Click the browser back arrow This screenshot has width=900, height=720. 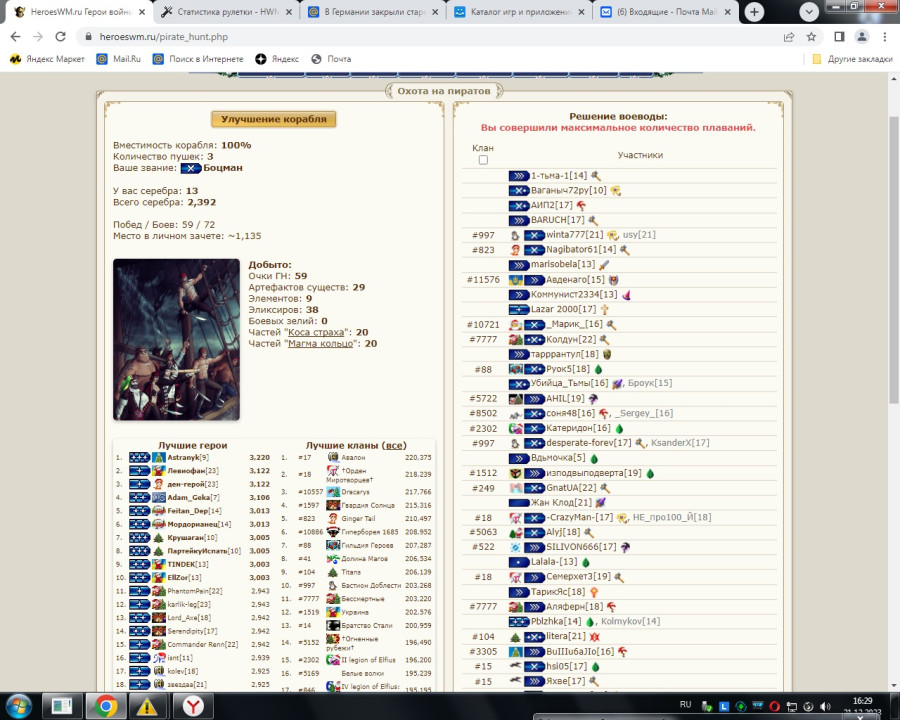[15, 37]
